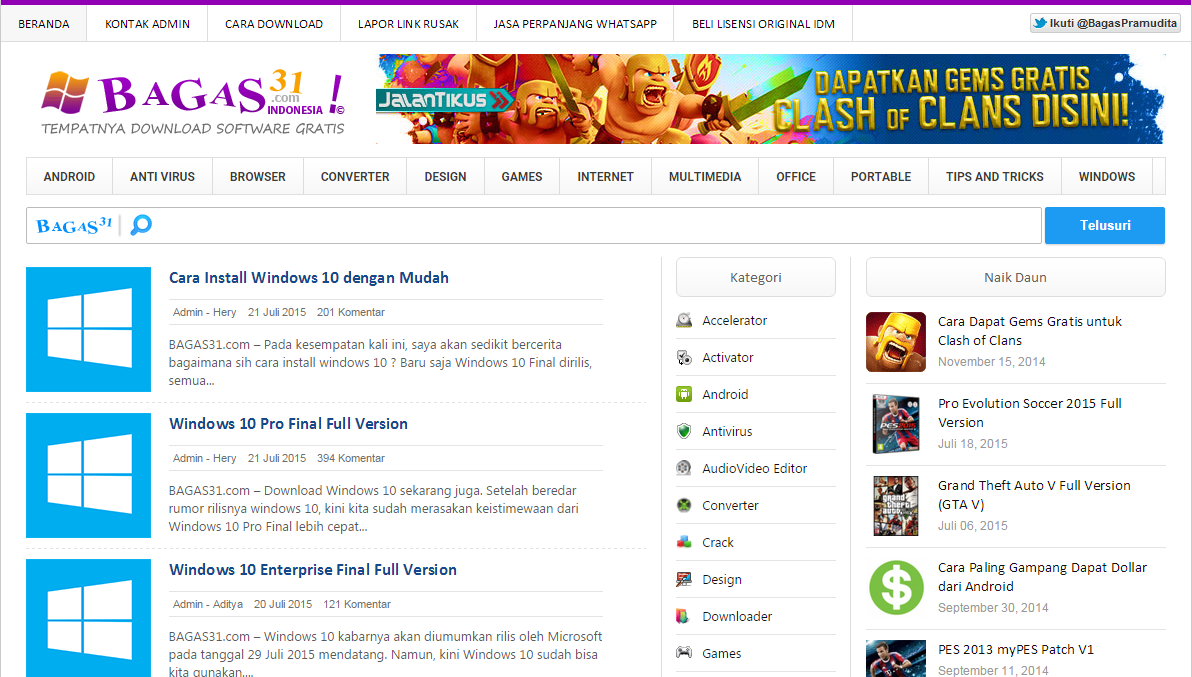Click the Antivirus shield icon
The height and width of the screenshot is (677, 1192).
coord(684,431)
